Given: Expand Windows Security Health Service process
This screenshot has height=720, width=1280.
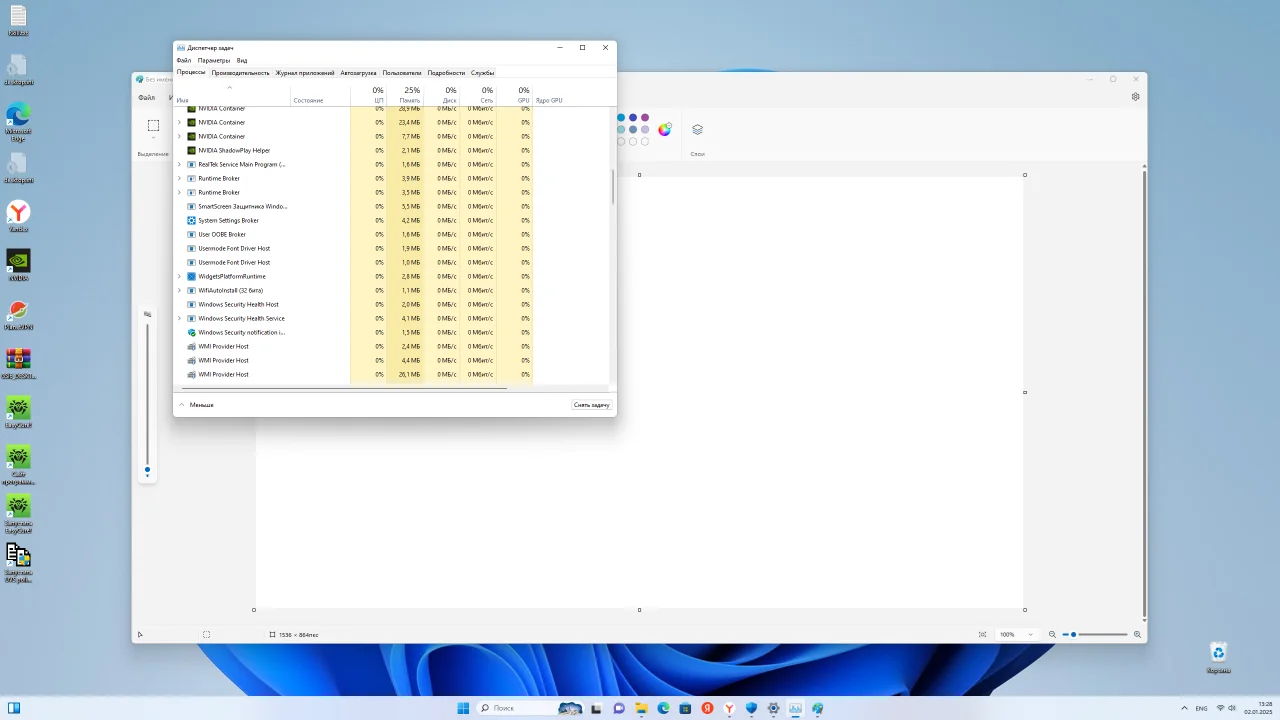Looking at the screenshot, I should pos(179,318).
